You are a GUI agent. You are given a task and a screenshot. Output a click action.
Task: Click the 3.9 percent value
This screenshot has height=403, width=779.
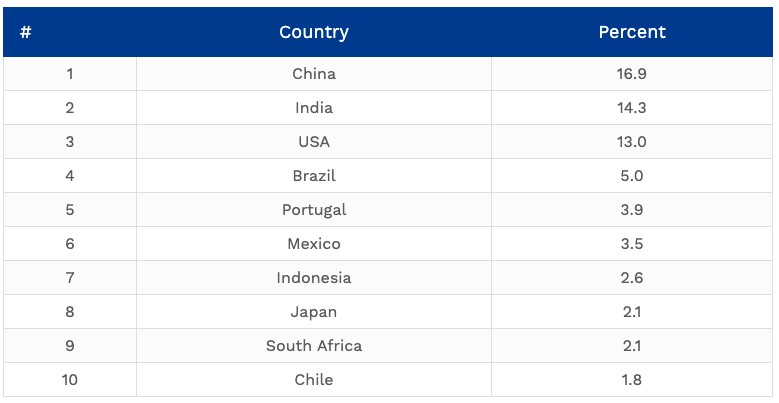[632, 210]
